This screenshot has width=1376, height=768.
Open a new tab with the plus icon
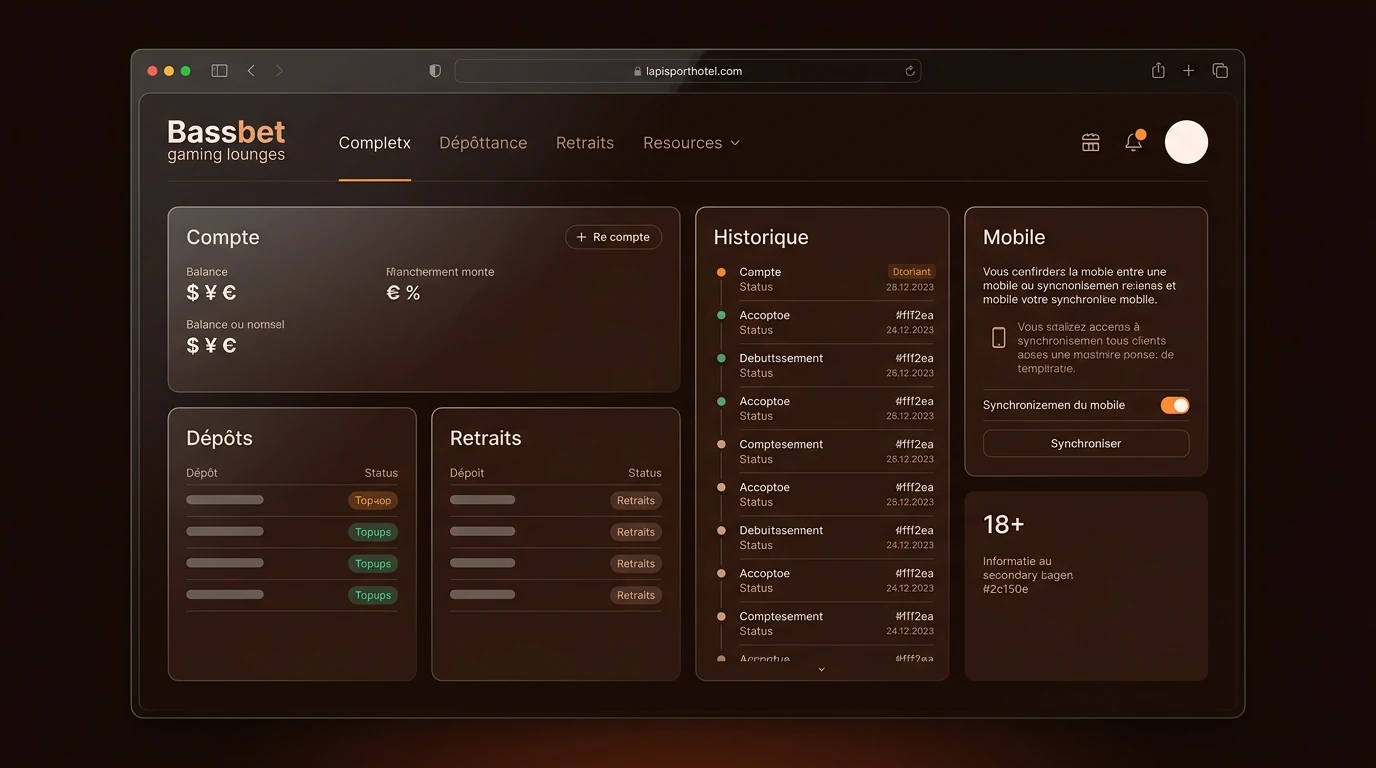click(1189, 71)
